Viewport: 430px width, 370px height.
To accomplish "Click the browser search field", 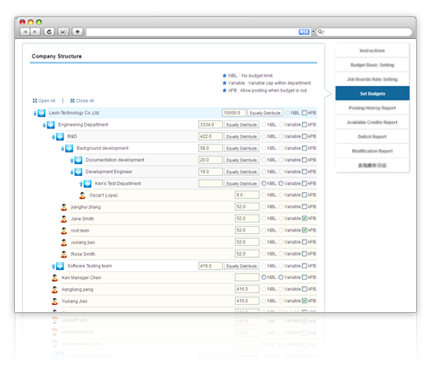I will 364,32.
